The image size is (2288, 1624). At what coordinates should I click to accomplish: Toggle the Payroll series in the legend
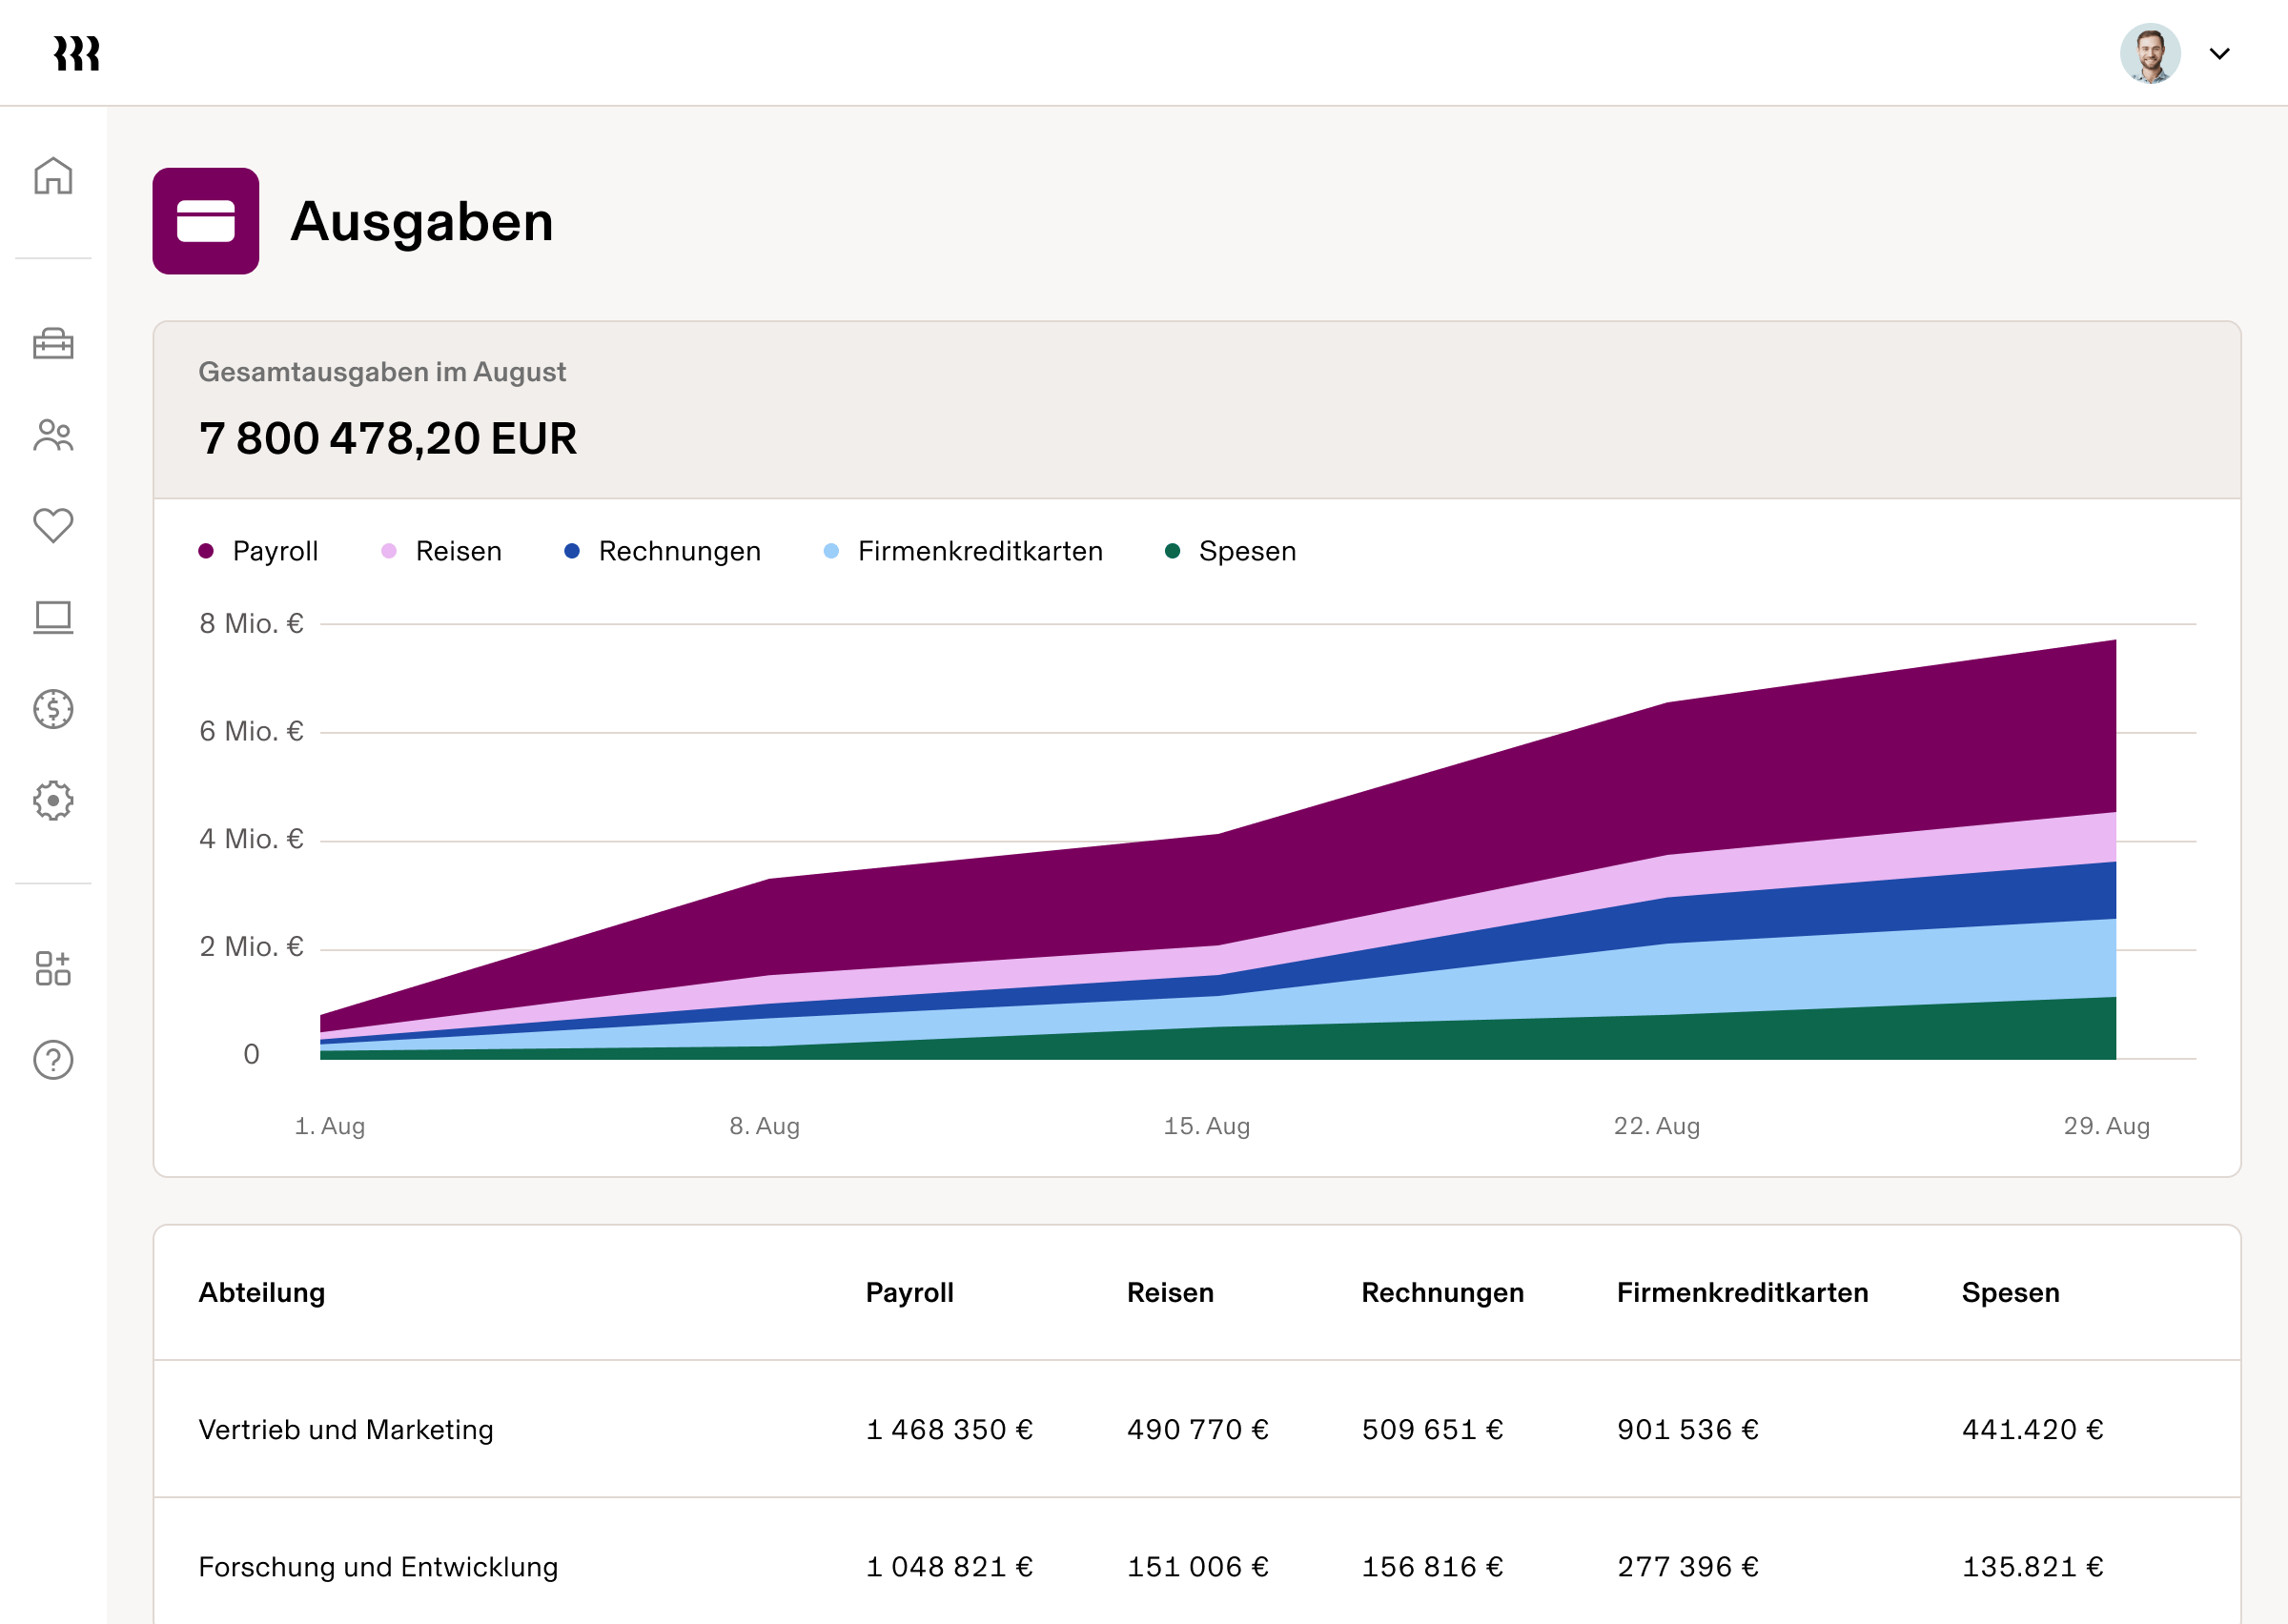(x=259, y=551)
